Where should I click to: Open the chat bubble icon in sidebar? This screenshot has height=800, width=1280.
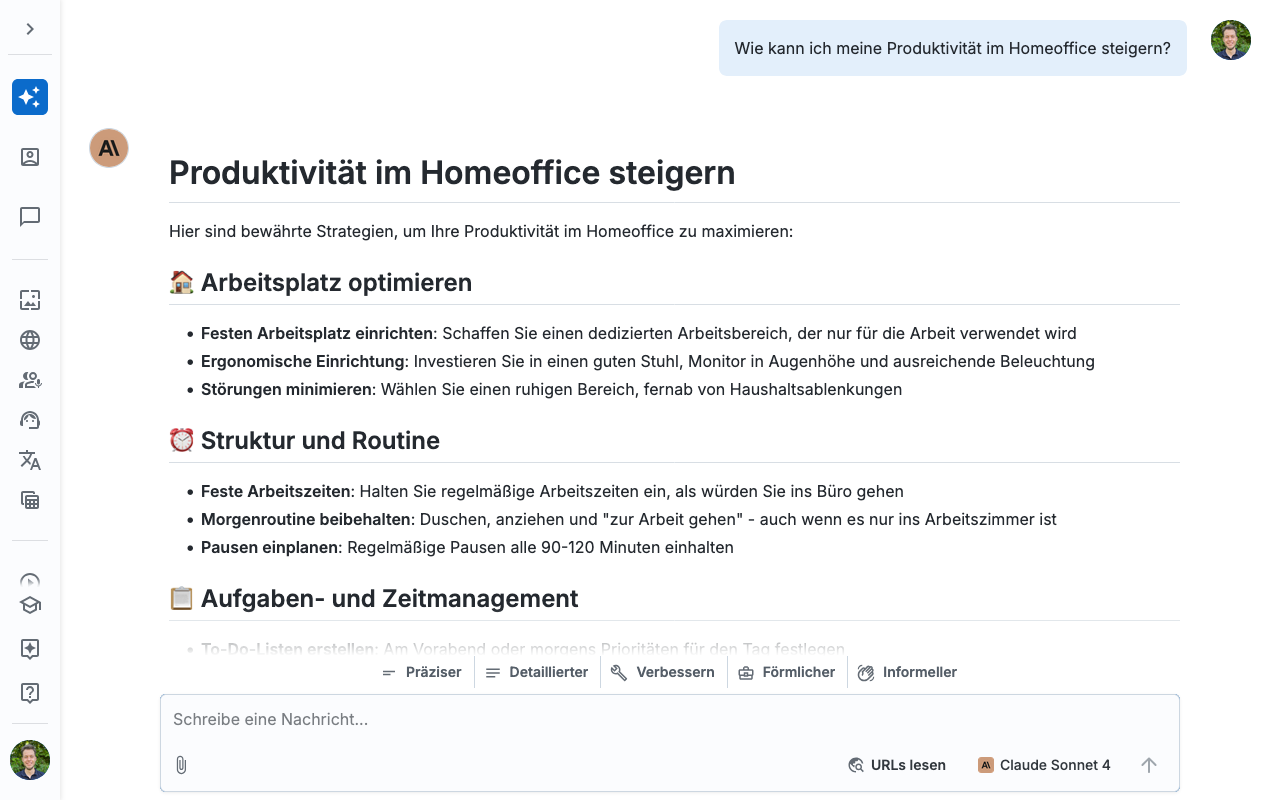30,217
